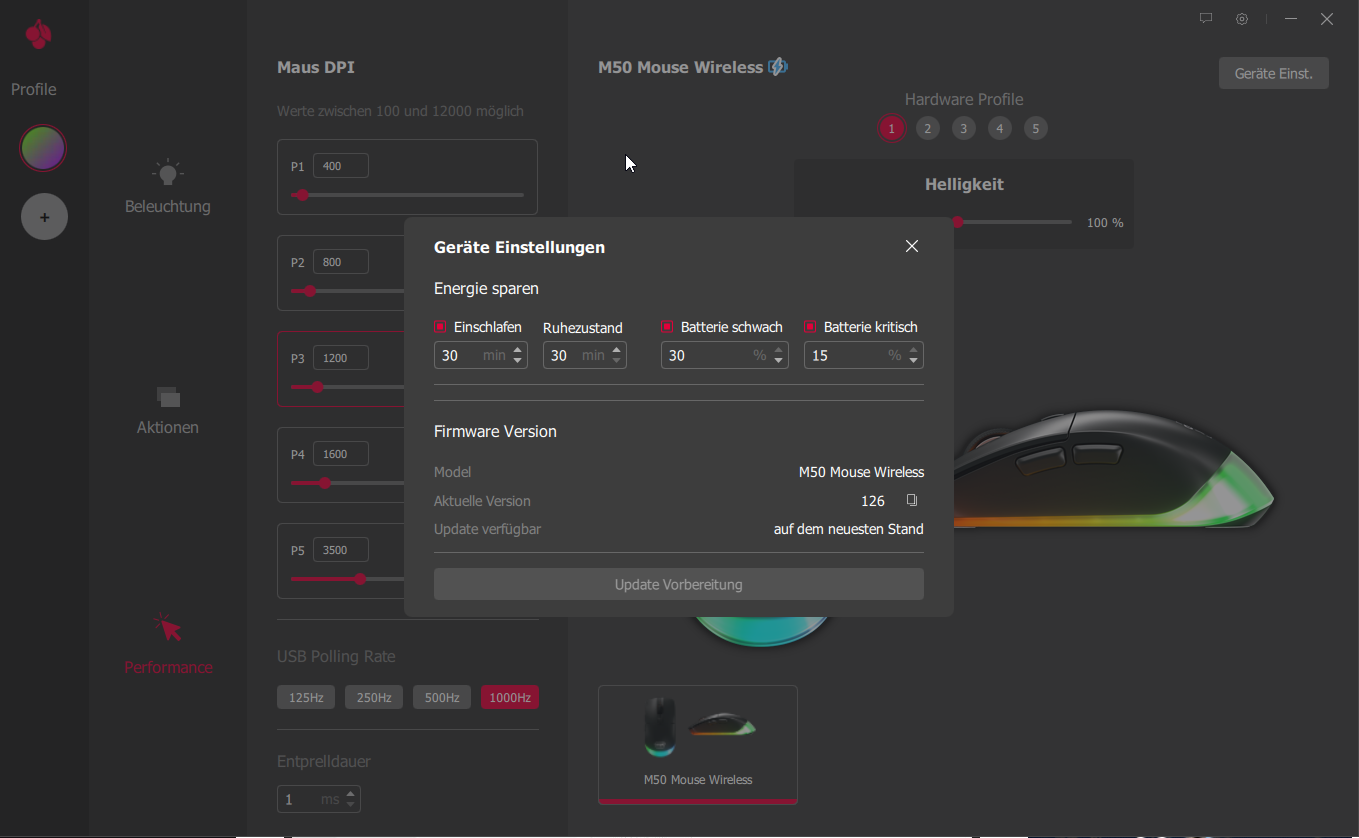This screenshot has width=1359, height=838.
Task: Click the Batterie kritisch value field
Action: tap(863, 355)
